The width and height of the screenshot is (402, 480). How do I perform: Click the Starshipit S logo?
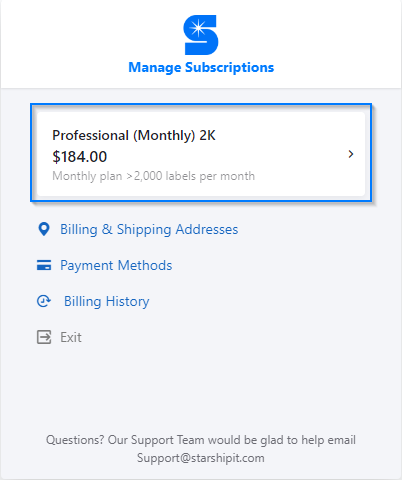click(201, 35)
